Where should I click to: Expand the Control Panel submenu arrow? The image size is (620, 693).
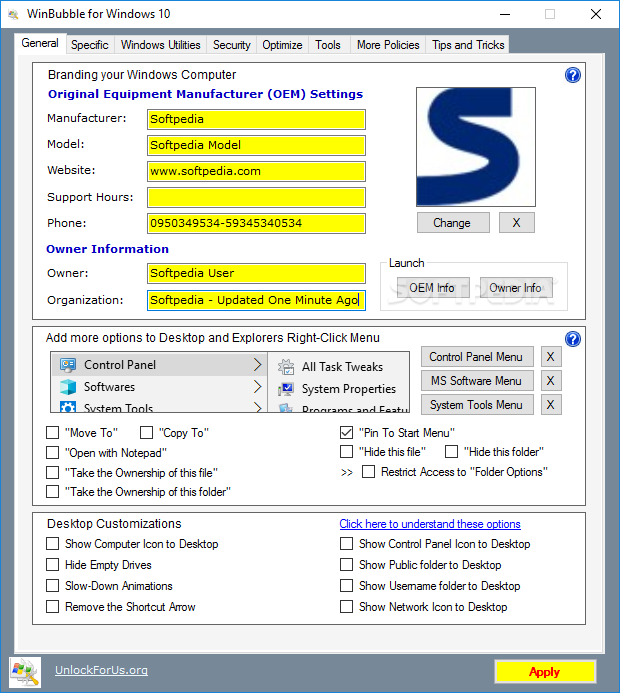point(258,365)
